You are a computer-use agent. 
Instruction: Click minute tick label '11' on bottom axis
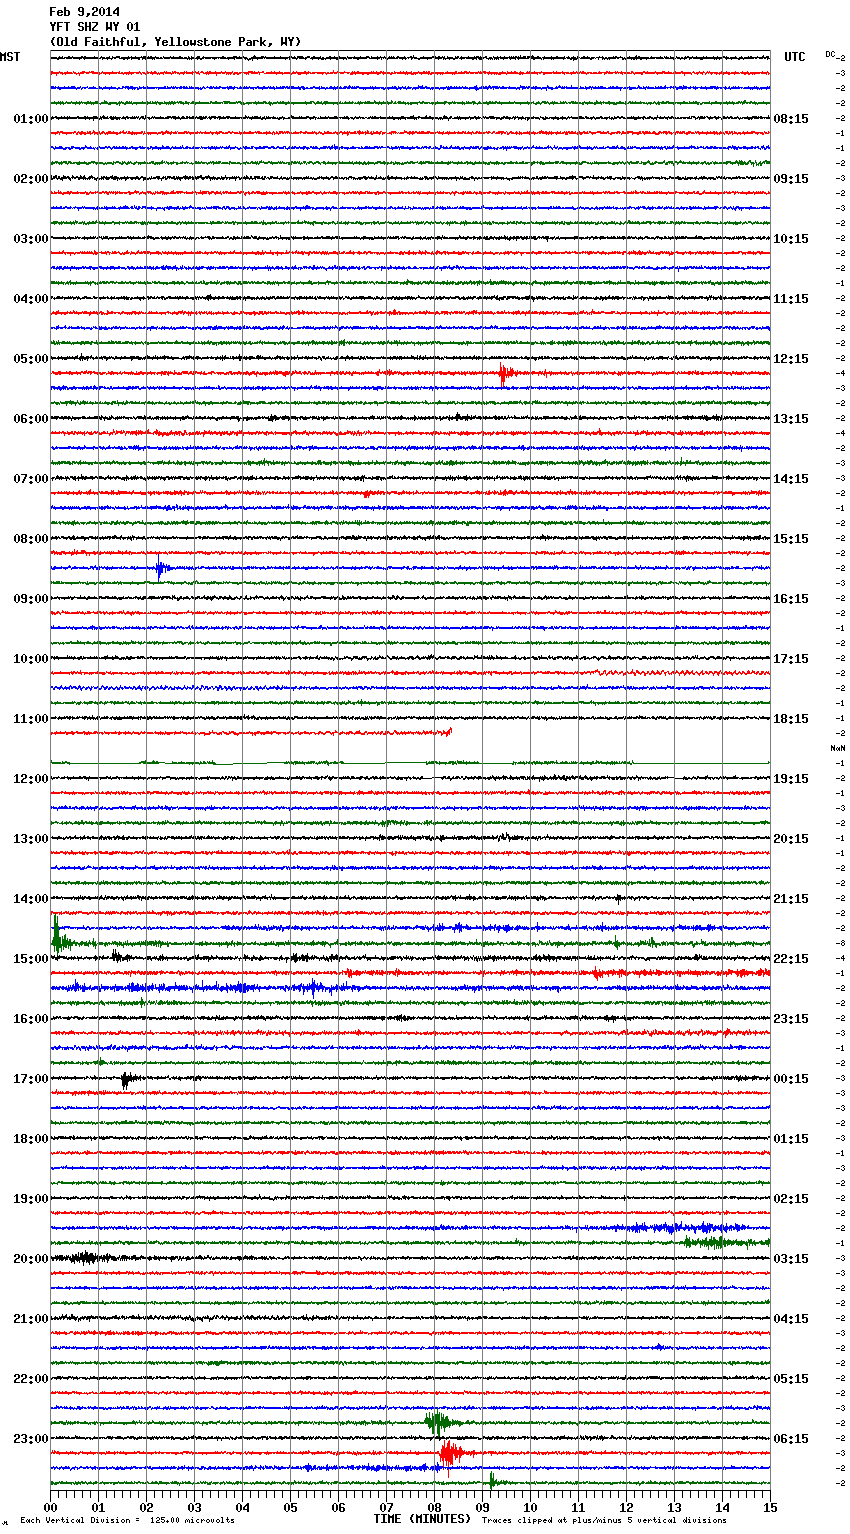click(578, 1507)
